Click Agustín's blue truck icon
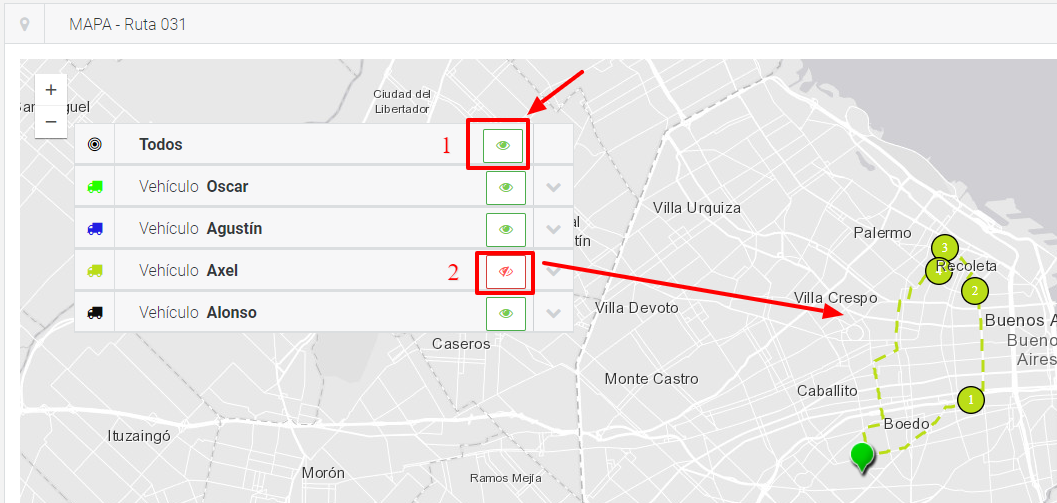 click(95, 229)
